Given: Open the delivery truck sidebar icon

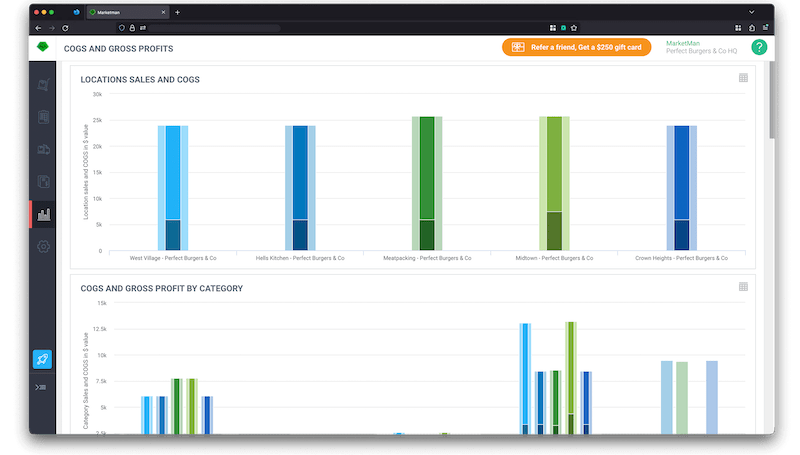Looking at the screenshot, I should coord(43,149).
